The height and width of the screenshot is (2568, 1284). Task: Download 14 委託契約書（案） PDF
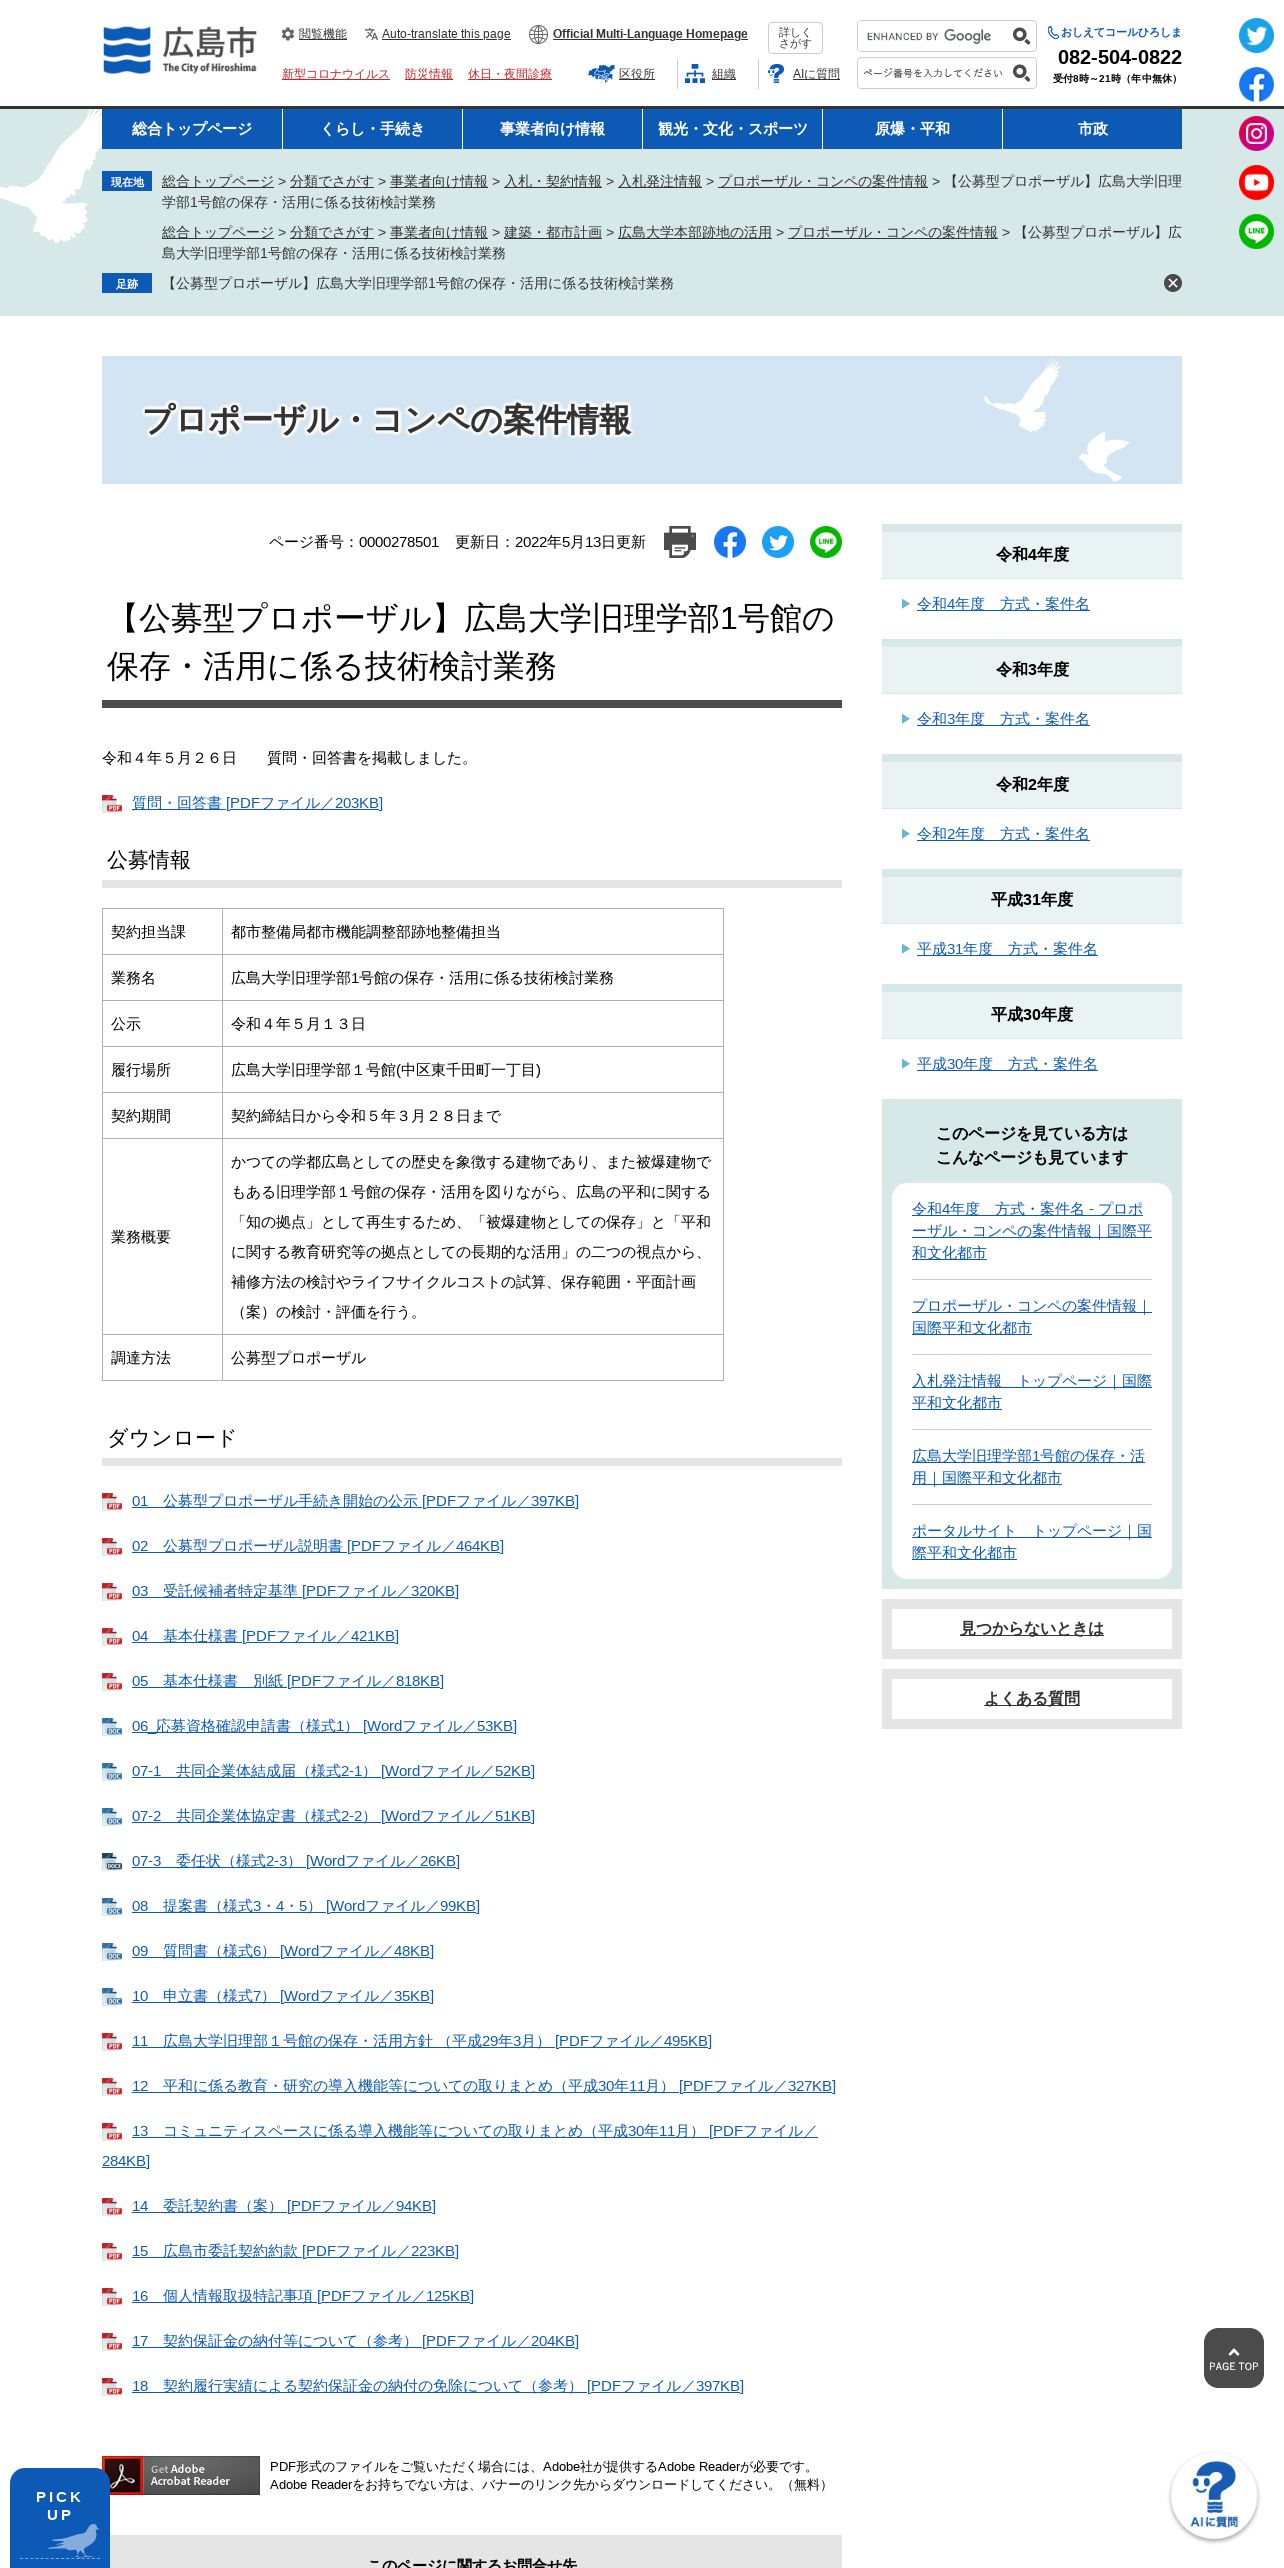[x=284, y=2206]
